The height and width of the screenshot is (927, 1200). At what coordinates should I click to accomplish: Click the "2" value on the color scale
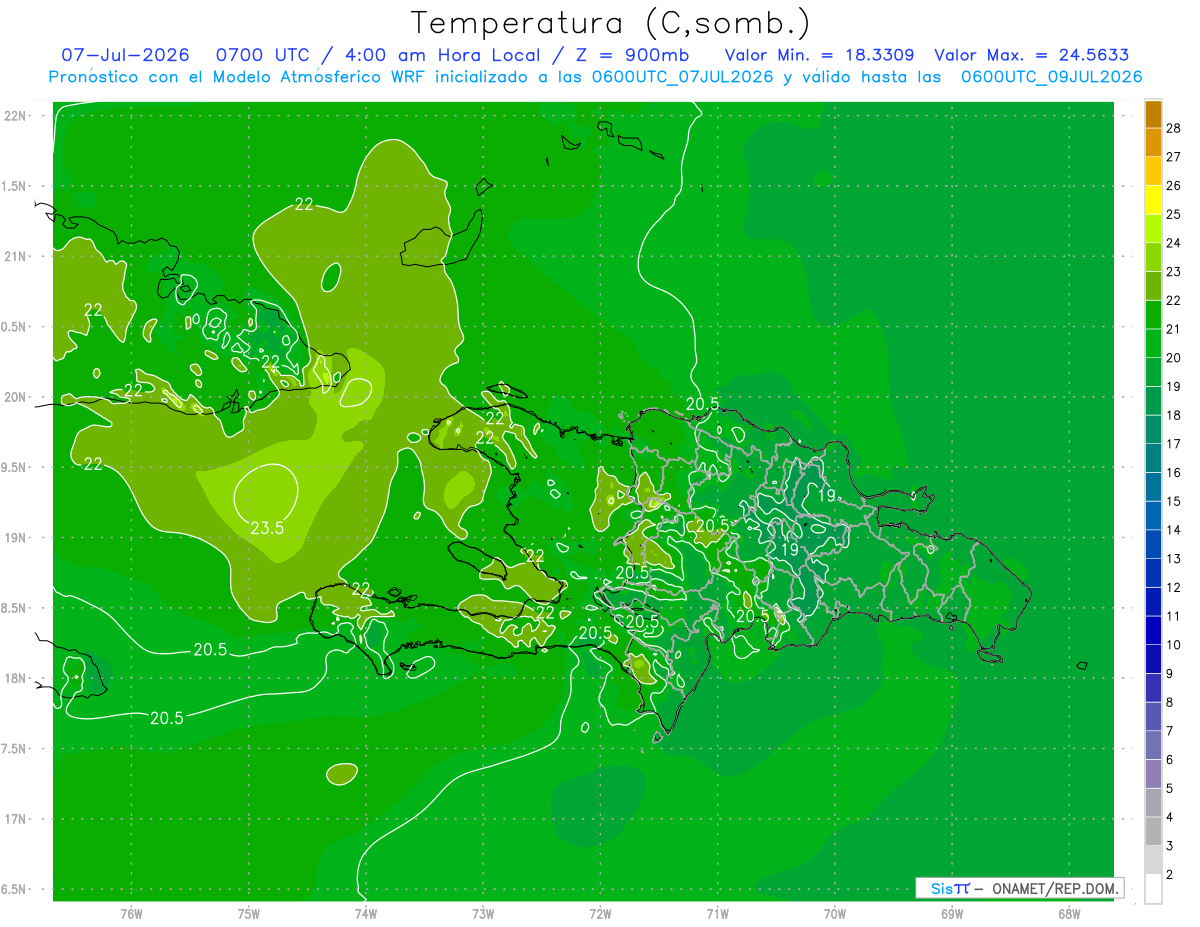[x=1170, y=875]
